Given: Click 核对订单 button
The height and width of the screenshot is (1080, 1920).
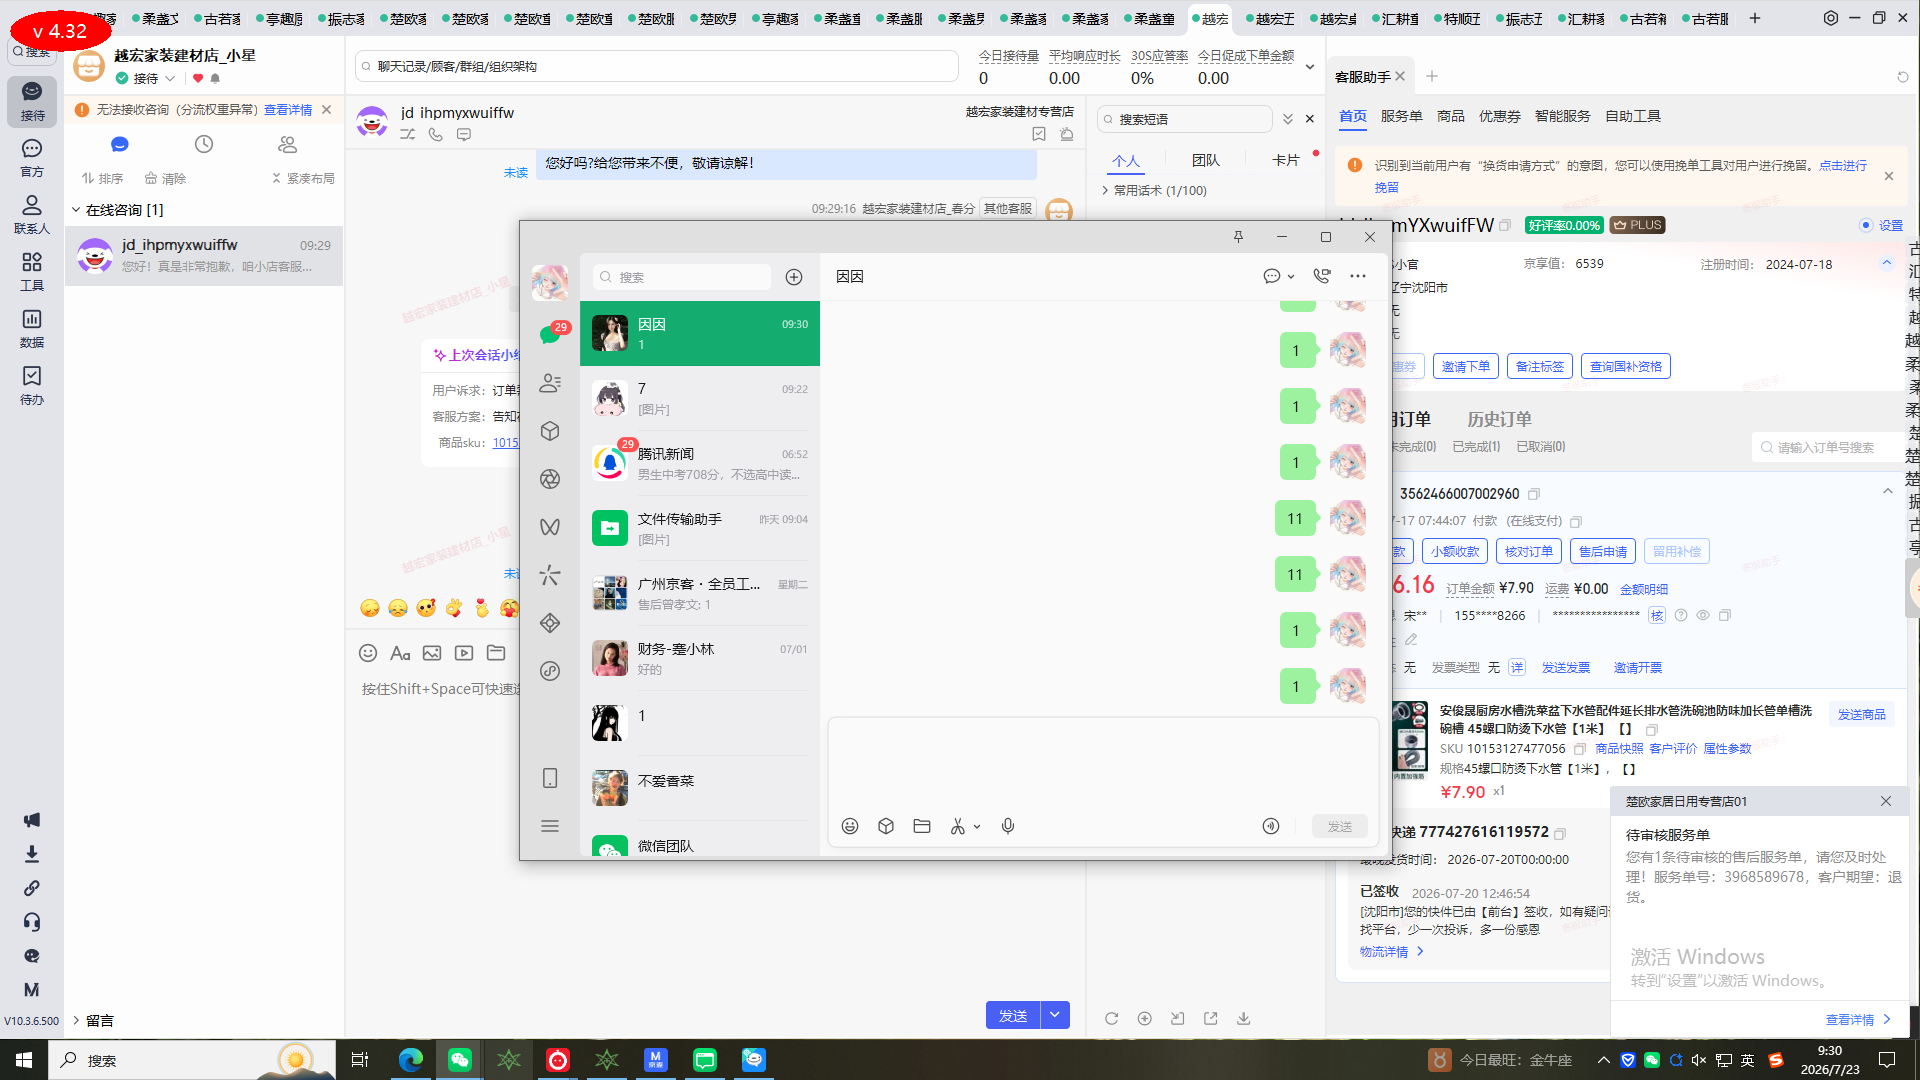Looking at the screenshot, I should click(1529, 551).
